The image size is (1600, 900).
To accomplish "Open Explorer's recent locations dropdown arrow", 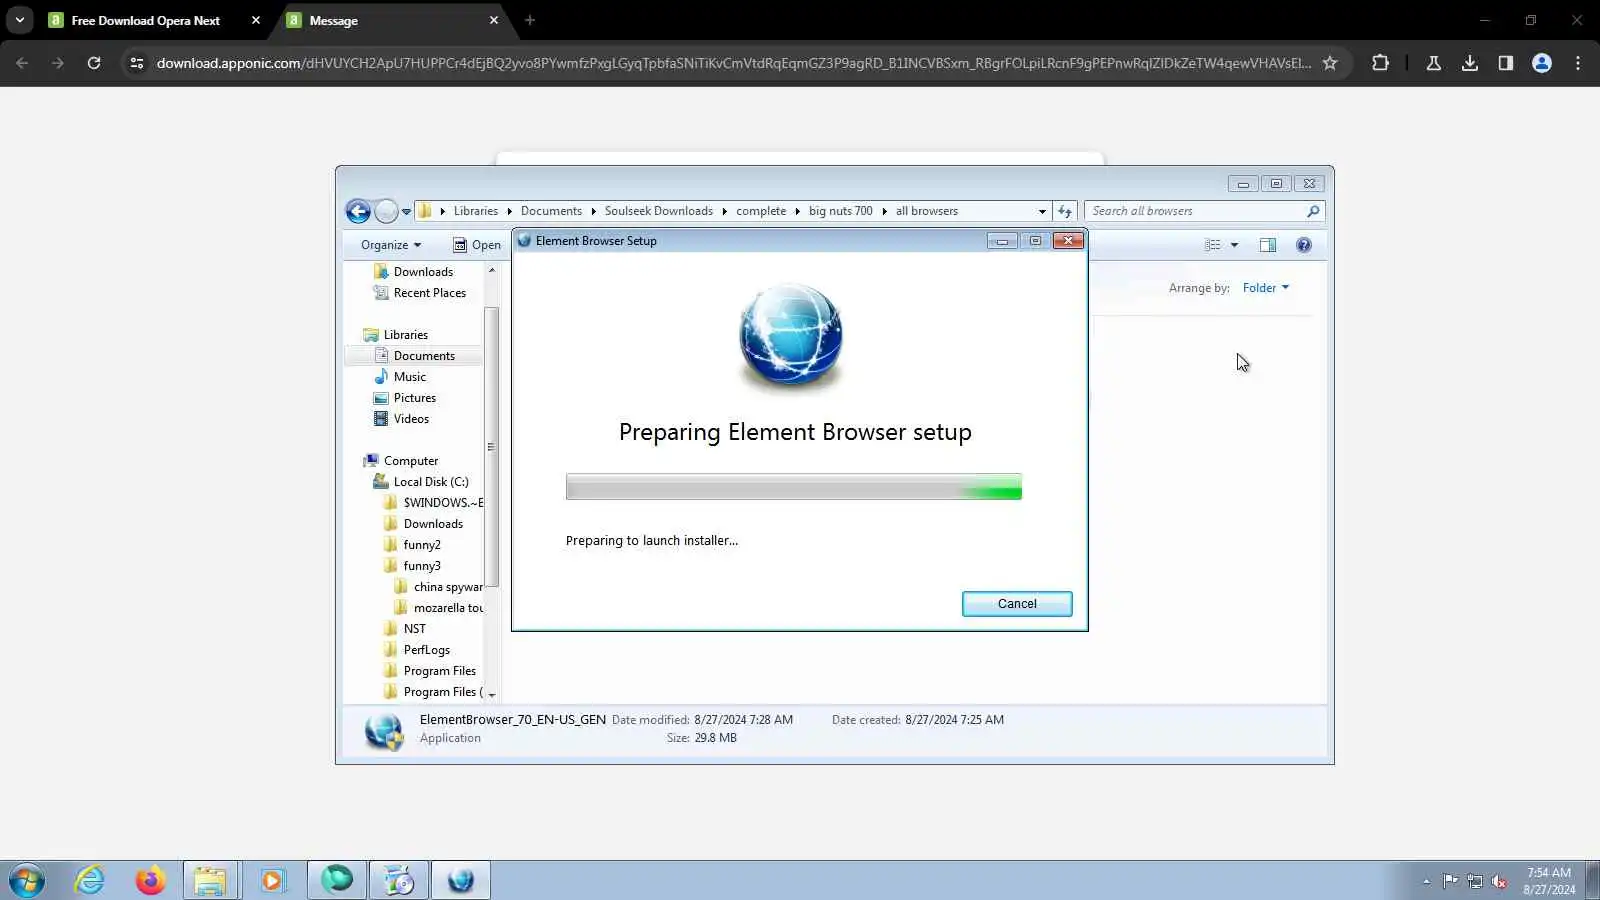I will coord(406,212).
